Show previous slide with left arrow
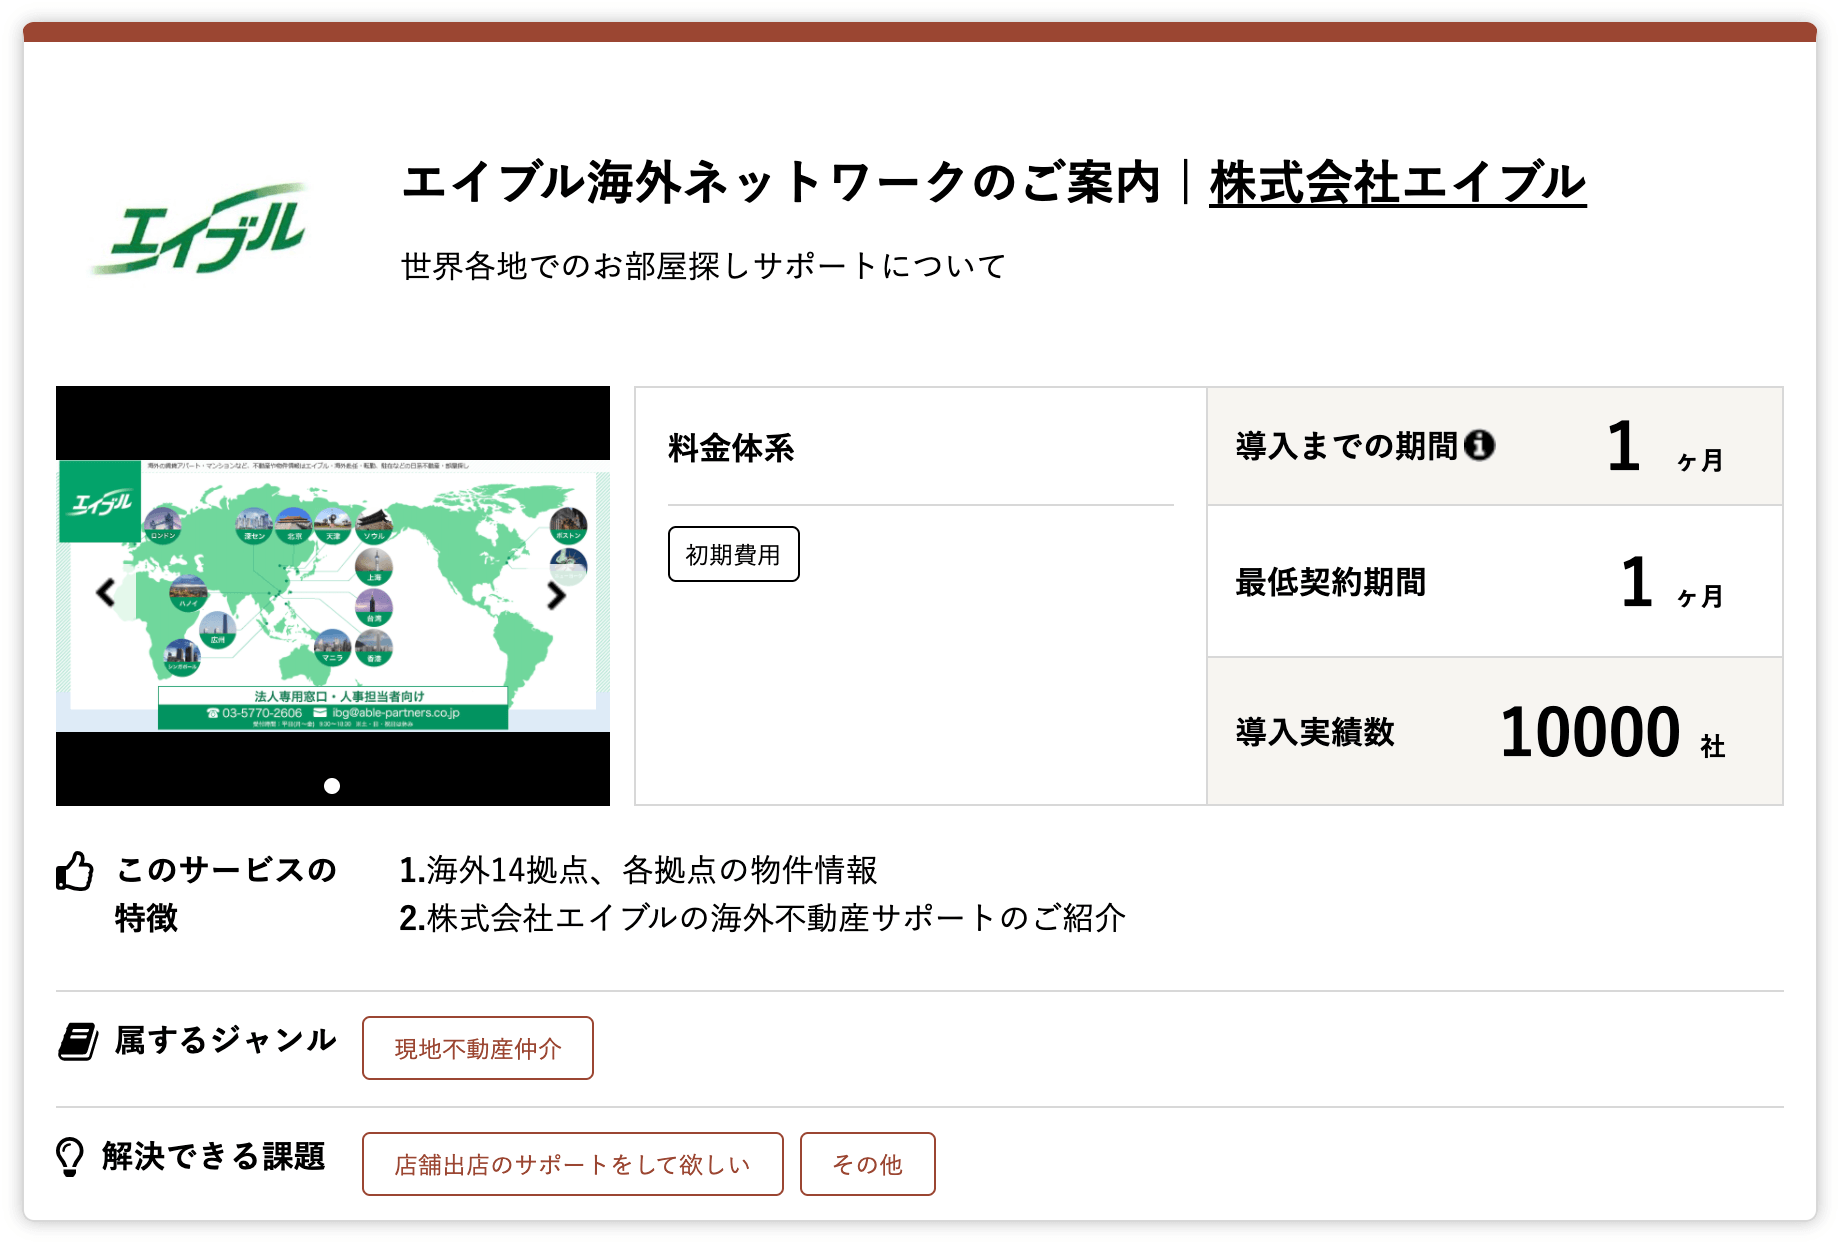 coord(106,593)
